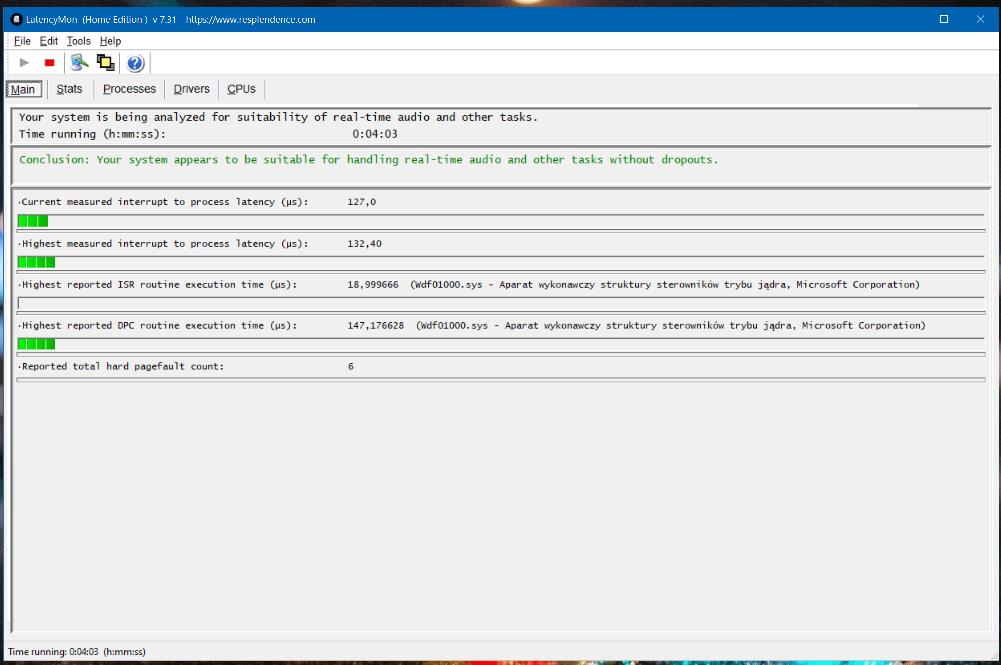The height and width of the screenshot is (665, 1001).
Task: Click the ISR execution time 18,999666
Action: (x=373, y=285)
